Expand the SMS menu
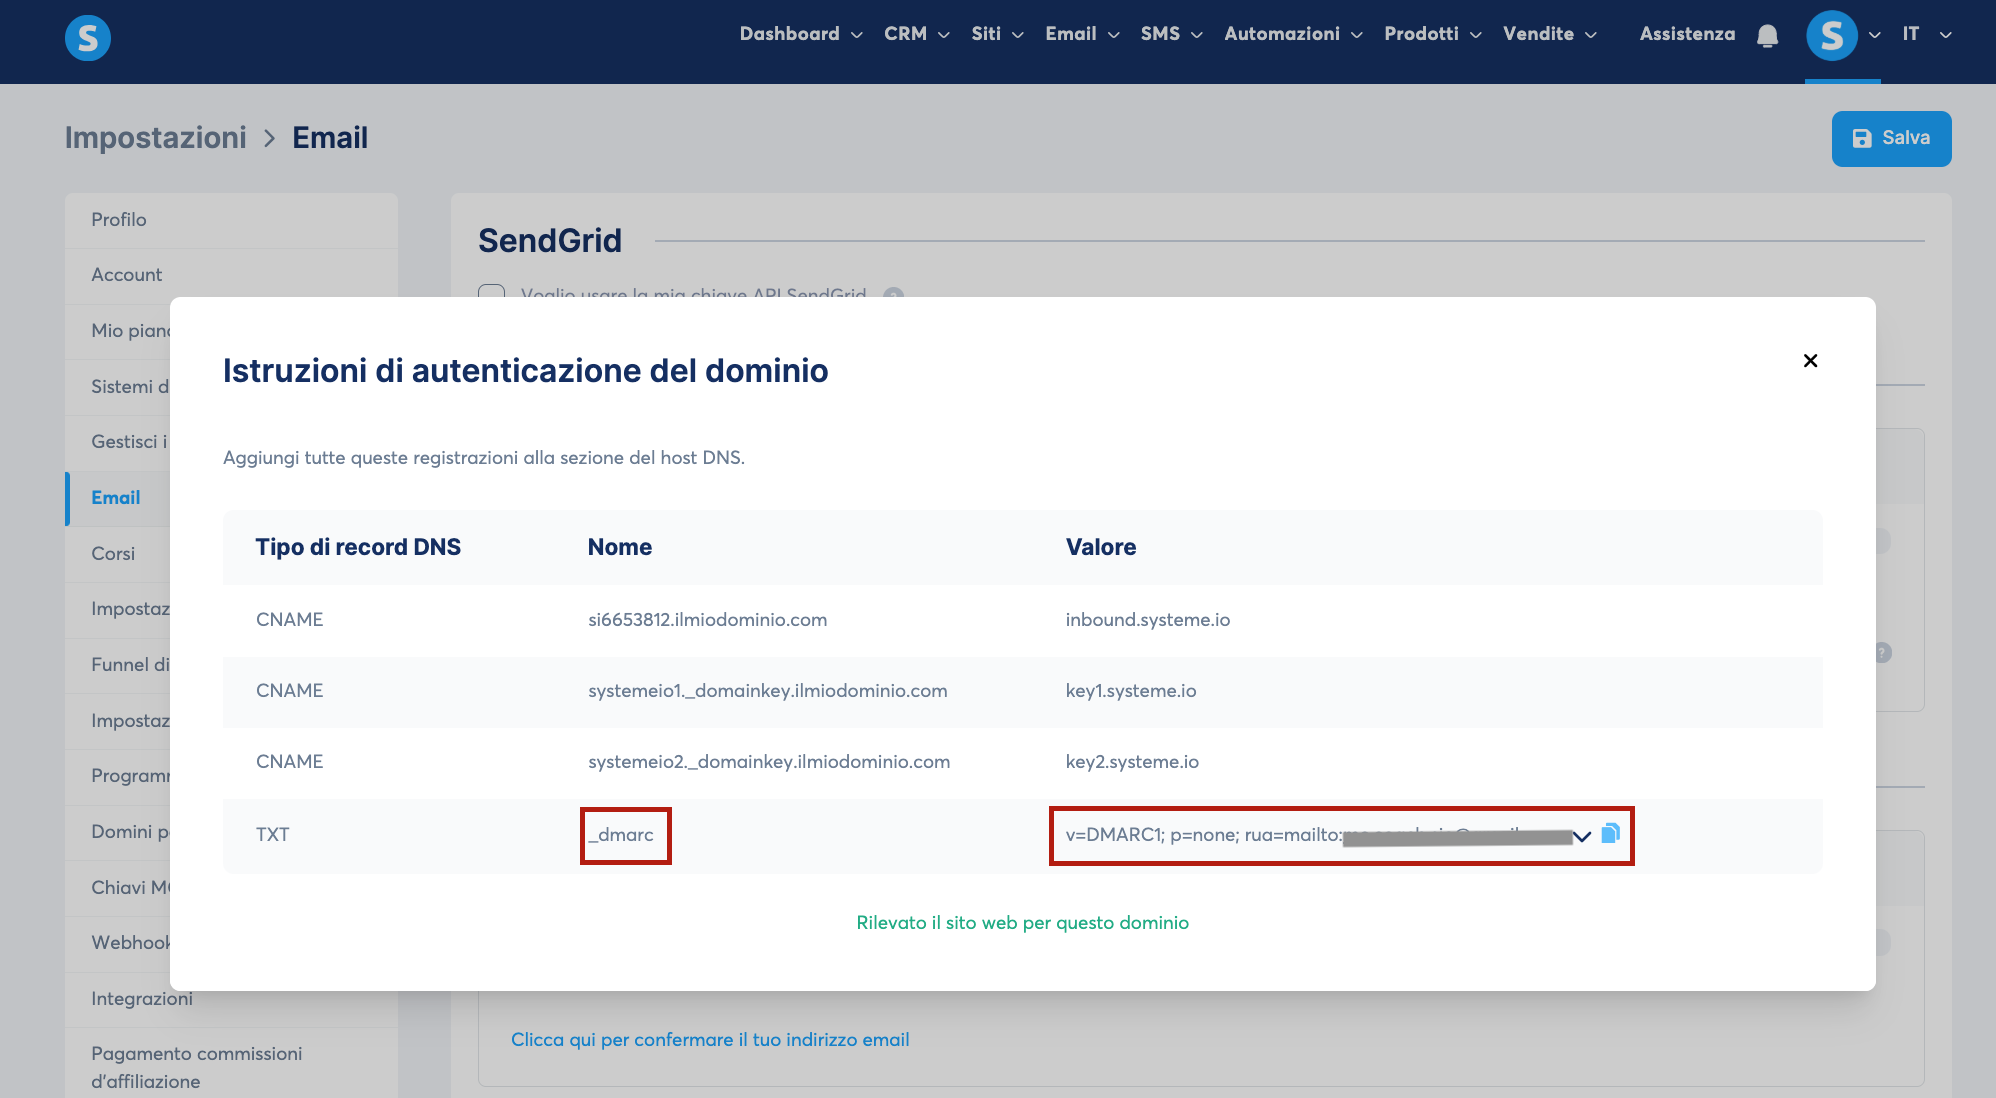 tap(1171, 34)
